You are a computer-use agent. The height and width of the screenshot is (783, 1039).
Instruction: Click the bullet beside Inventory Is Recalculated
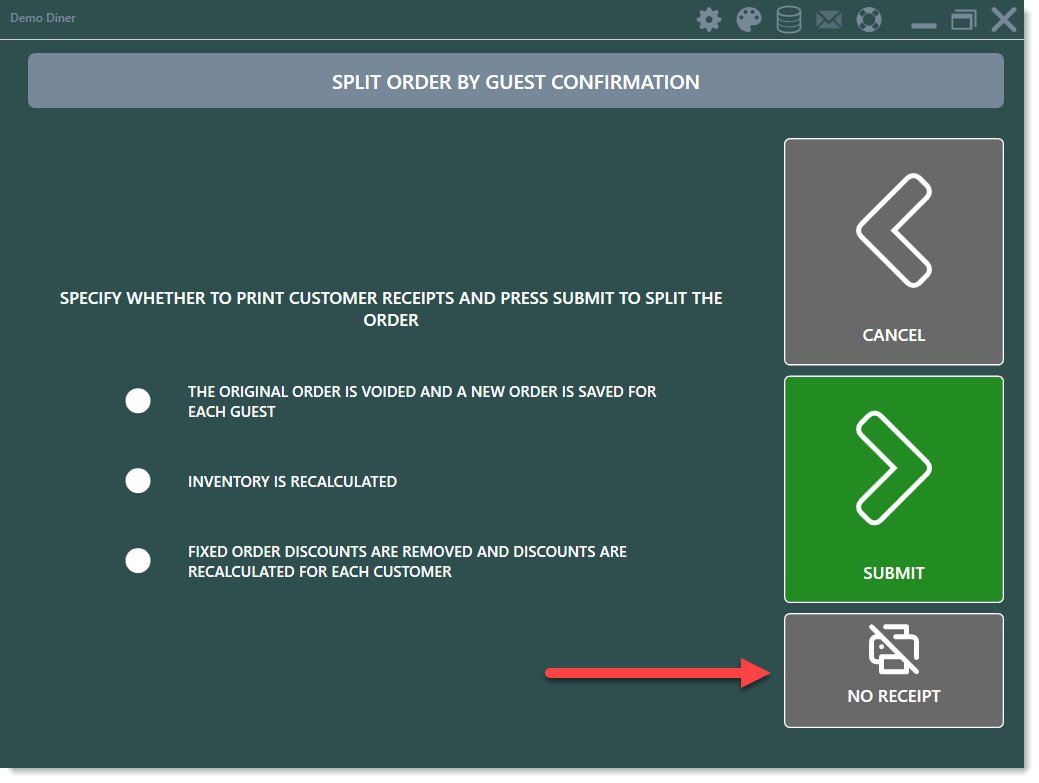tap(138, 481)
